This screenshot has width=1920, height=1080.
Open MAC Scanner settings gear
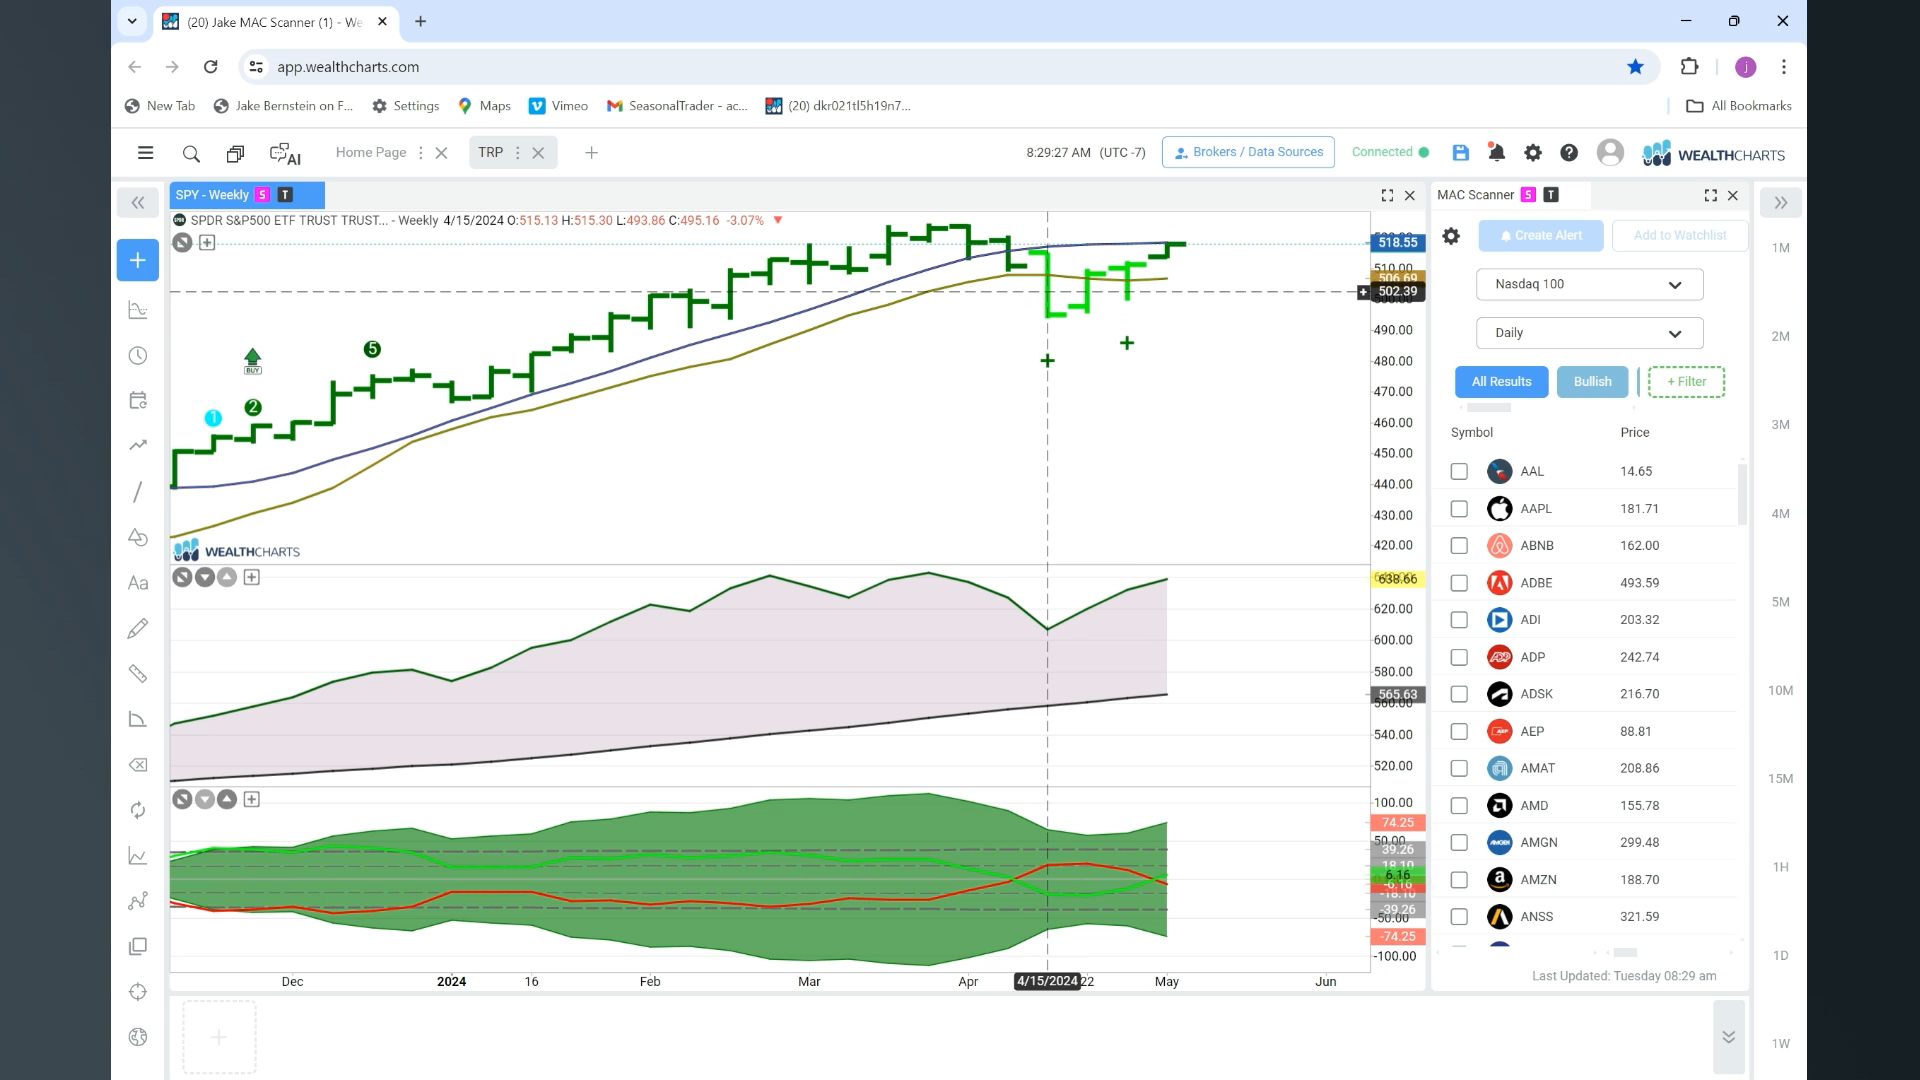[1451, 236]
